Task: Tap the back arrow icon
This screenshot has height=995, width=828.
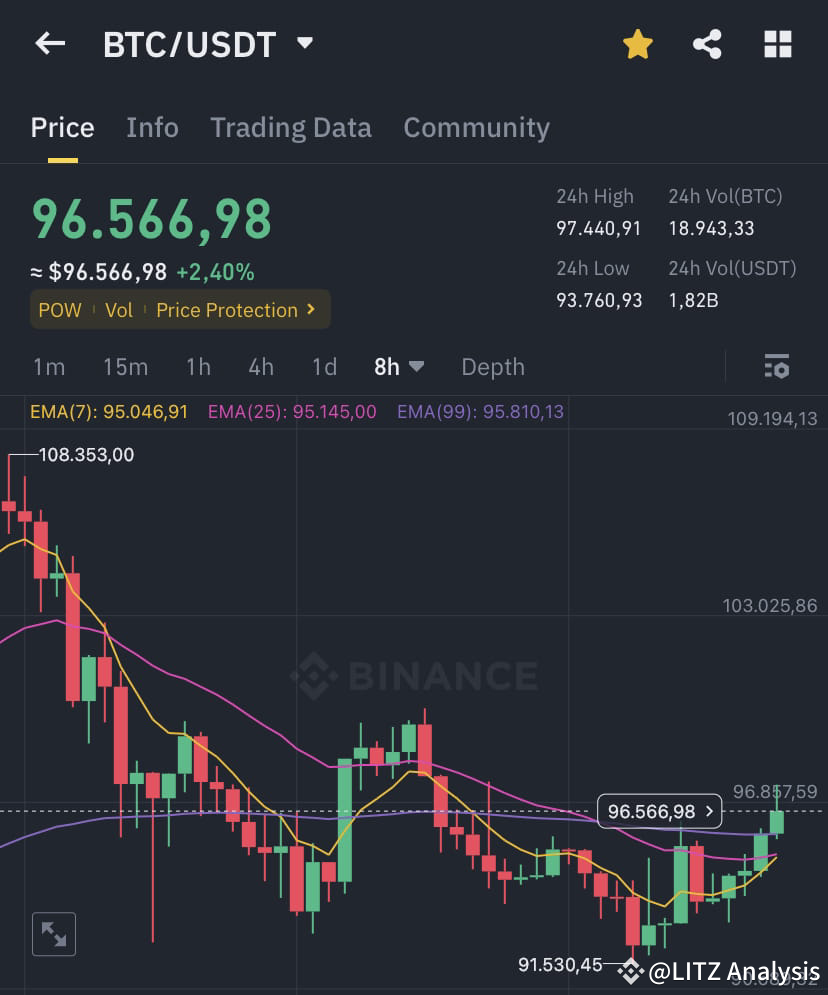Action: coord(50,44)
